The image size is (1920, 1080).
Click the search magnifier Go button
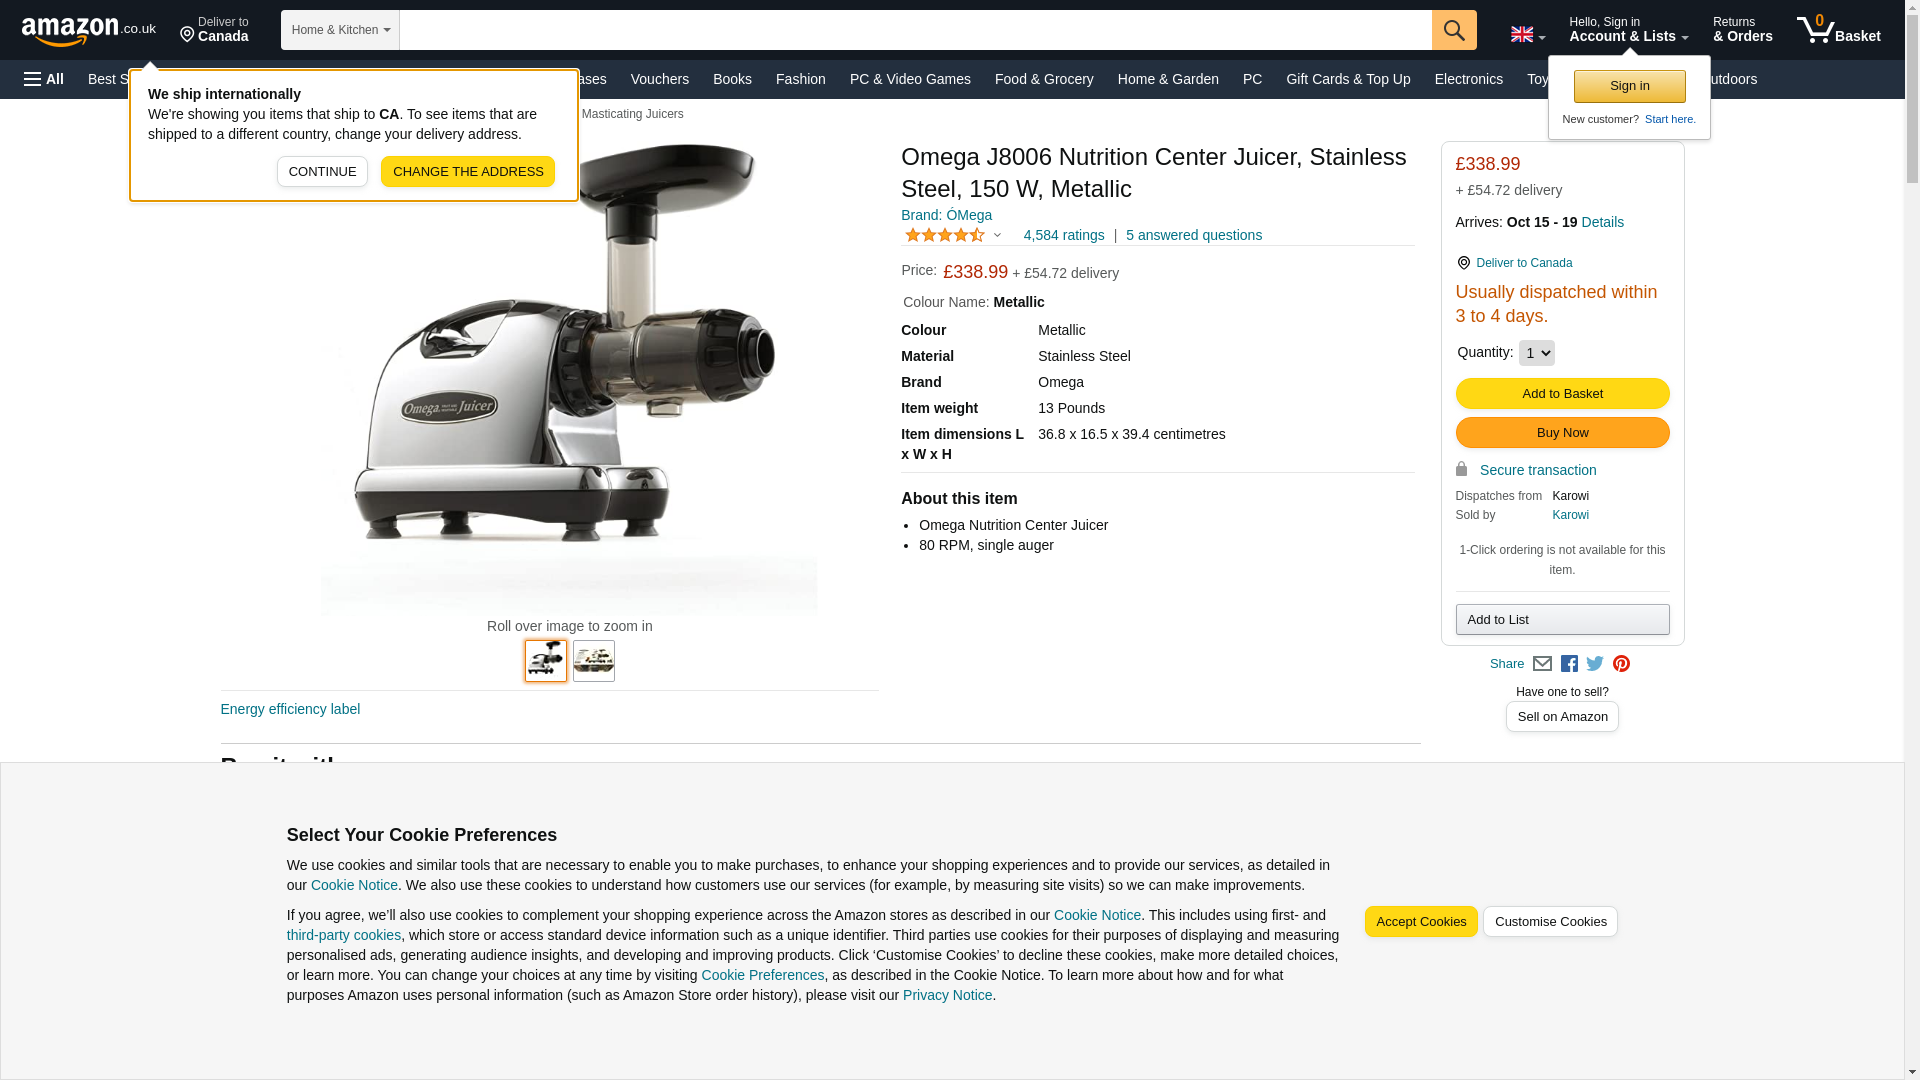[1453, 30]
